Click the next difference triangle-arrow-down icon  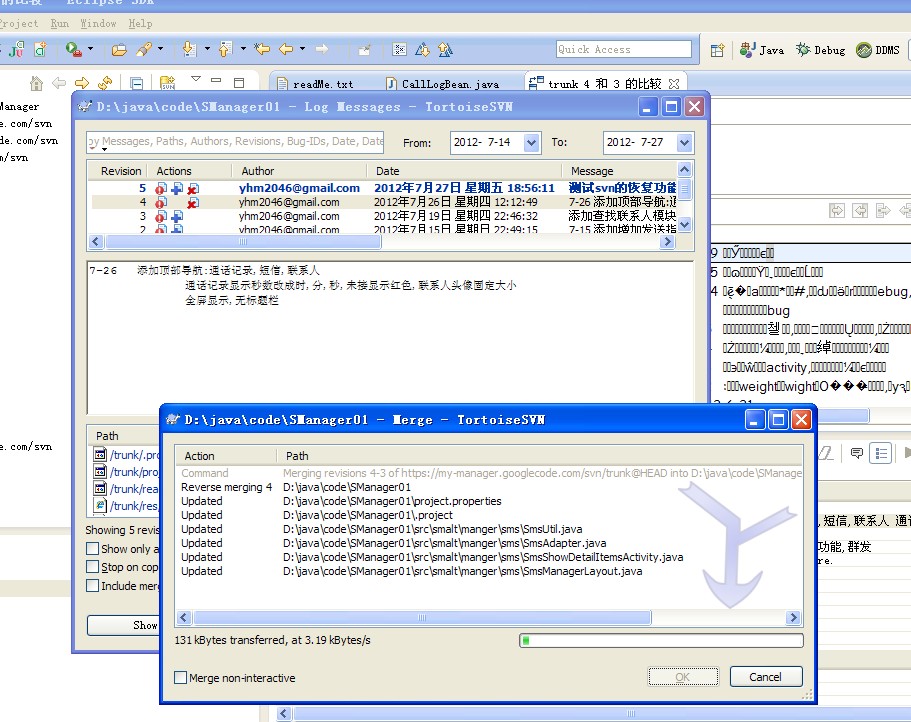point(422,50)
